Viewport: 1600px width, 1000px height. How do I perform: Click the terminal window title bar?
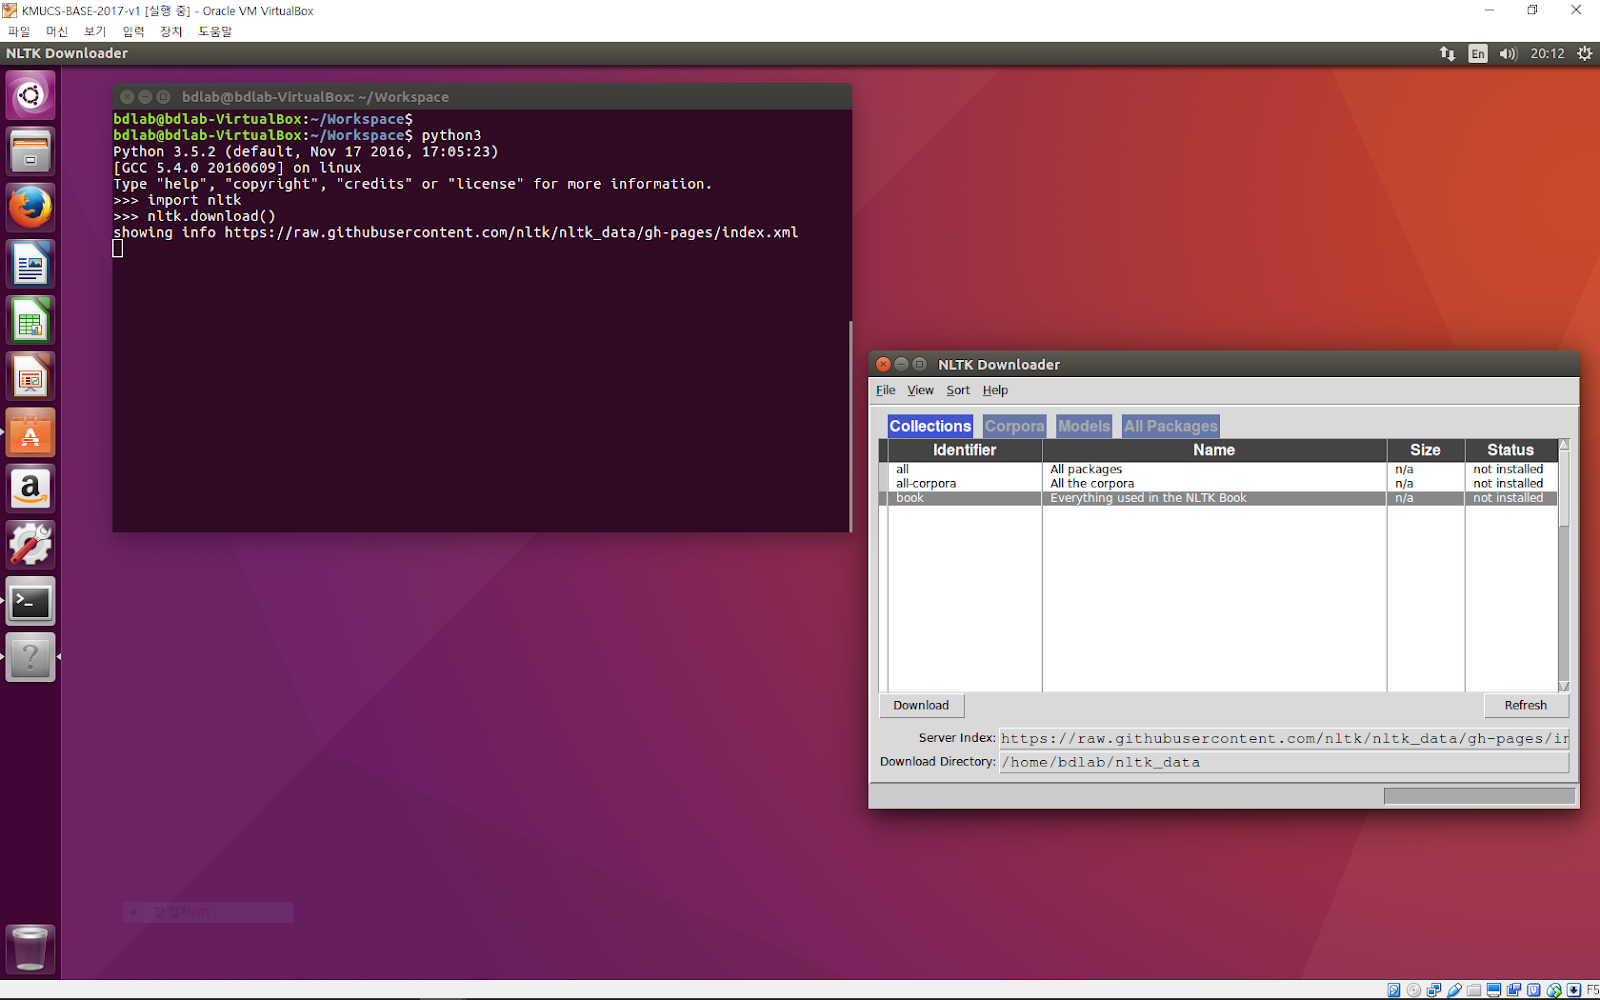tap(482, 97)
